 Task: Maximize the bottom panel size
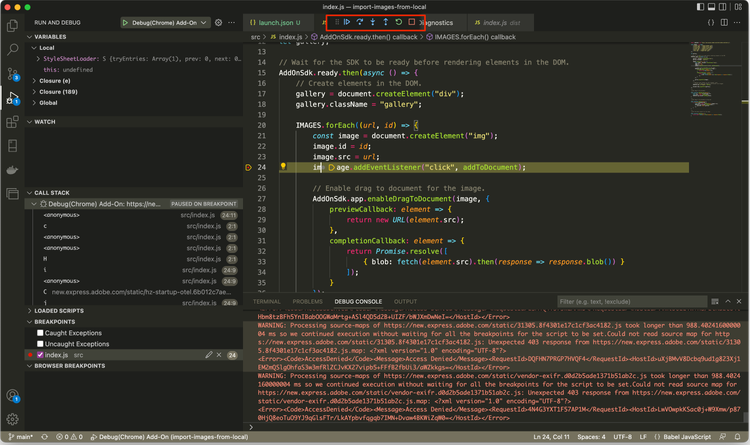(728, 301)
